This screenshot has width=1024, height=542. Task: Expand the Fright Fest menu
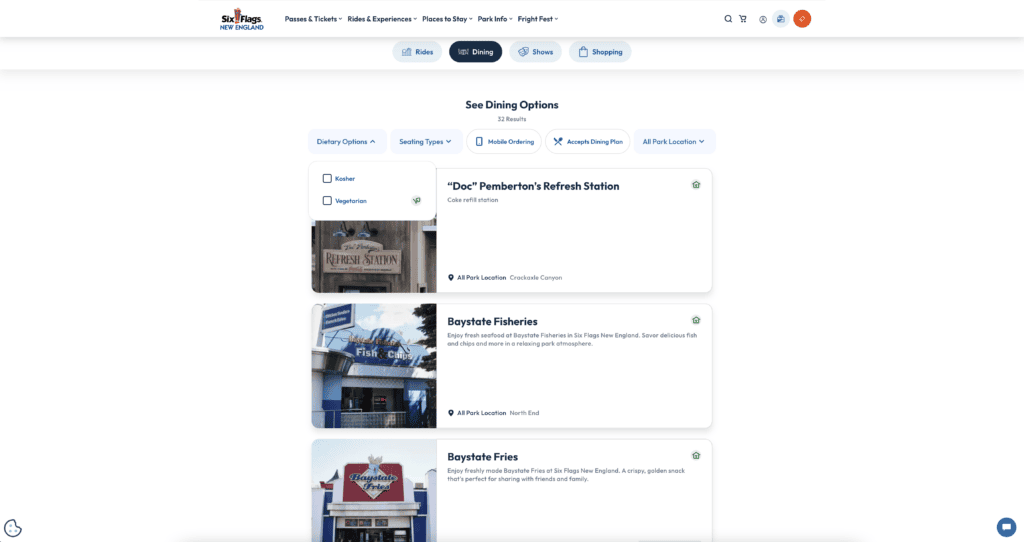click(x=538, y=19)
